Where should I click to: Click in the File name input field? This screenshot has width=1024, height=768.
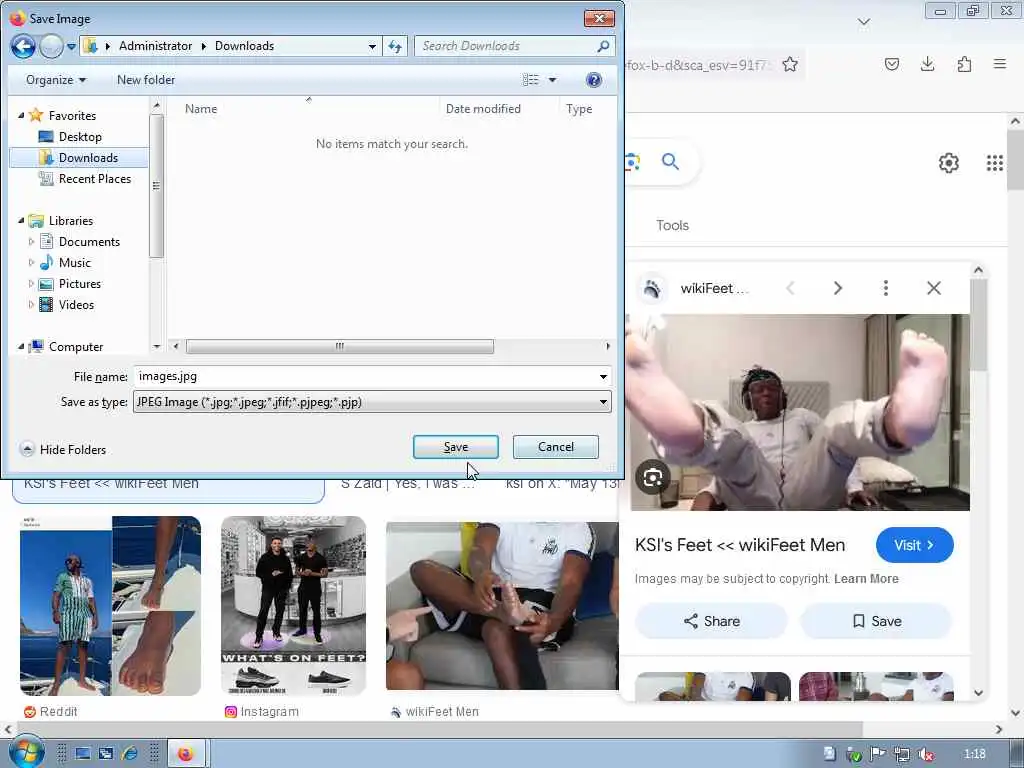tap(364, 376)
